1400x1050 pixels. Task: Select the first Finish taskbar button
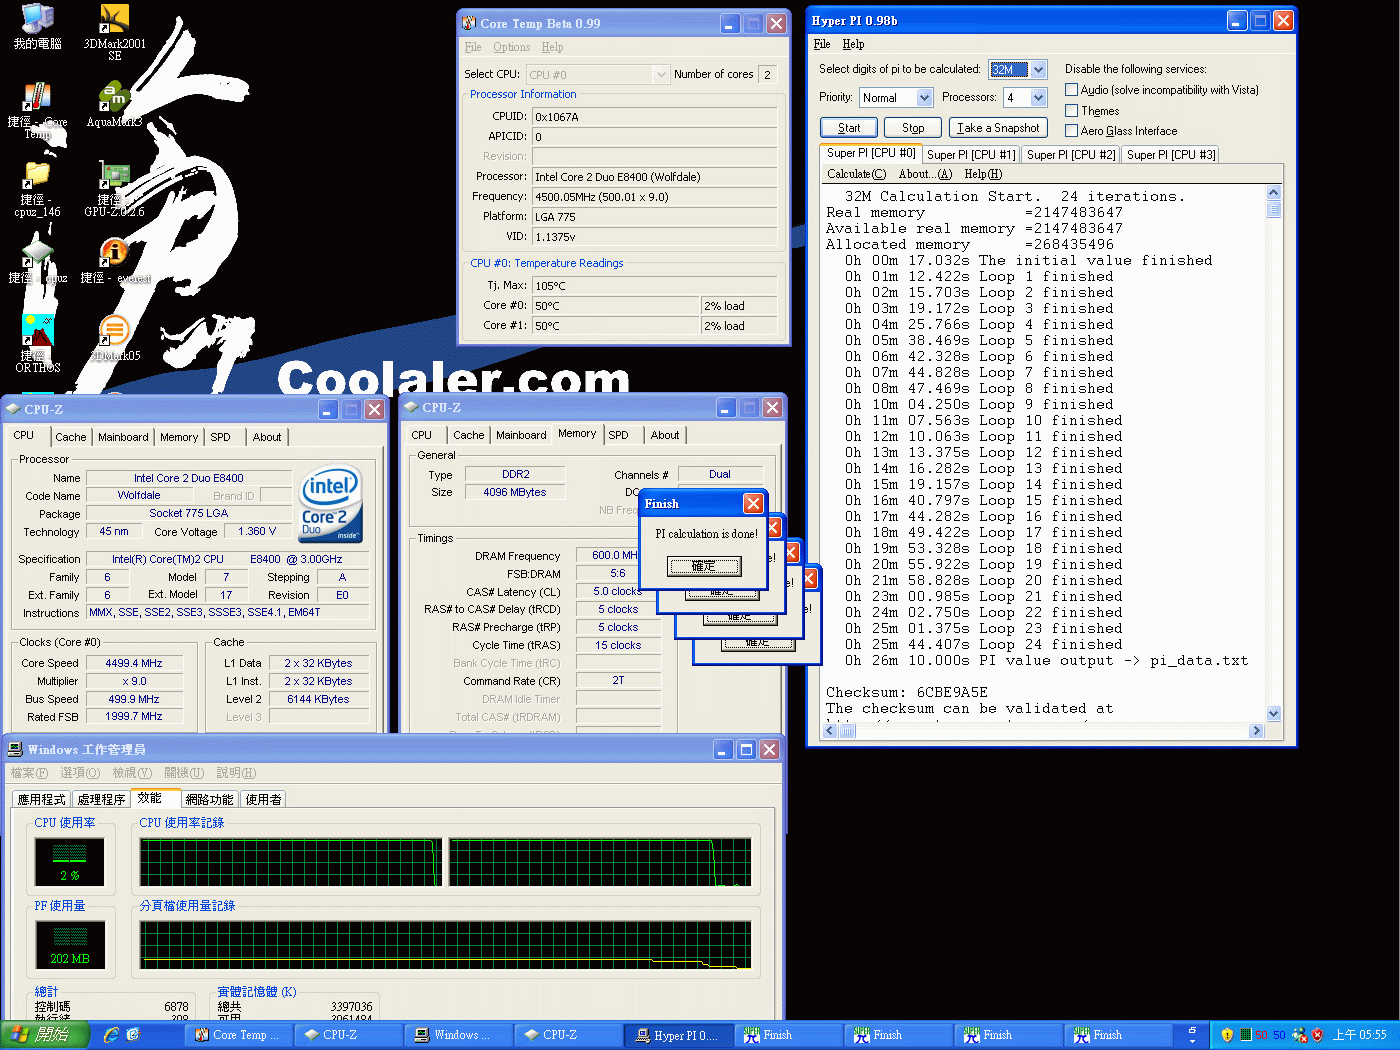(x=789, y=1035)
